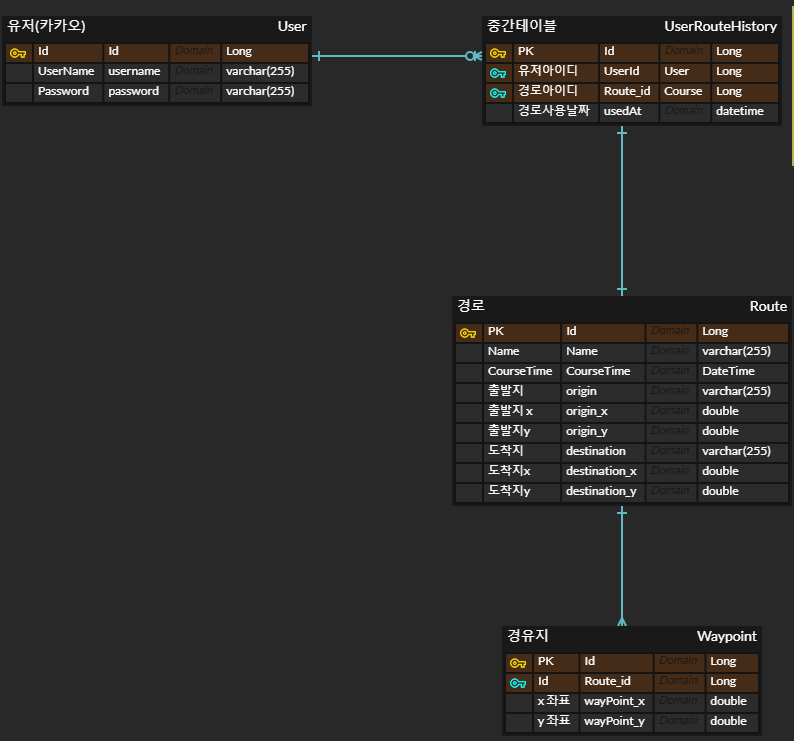Click the Domain placeholder in wayPoint_y row
Screen dimensions: 794x741
click(679, 722)
